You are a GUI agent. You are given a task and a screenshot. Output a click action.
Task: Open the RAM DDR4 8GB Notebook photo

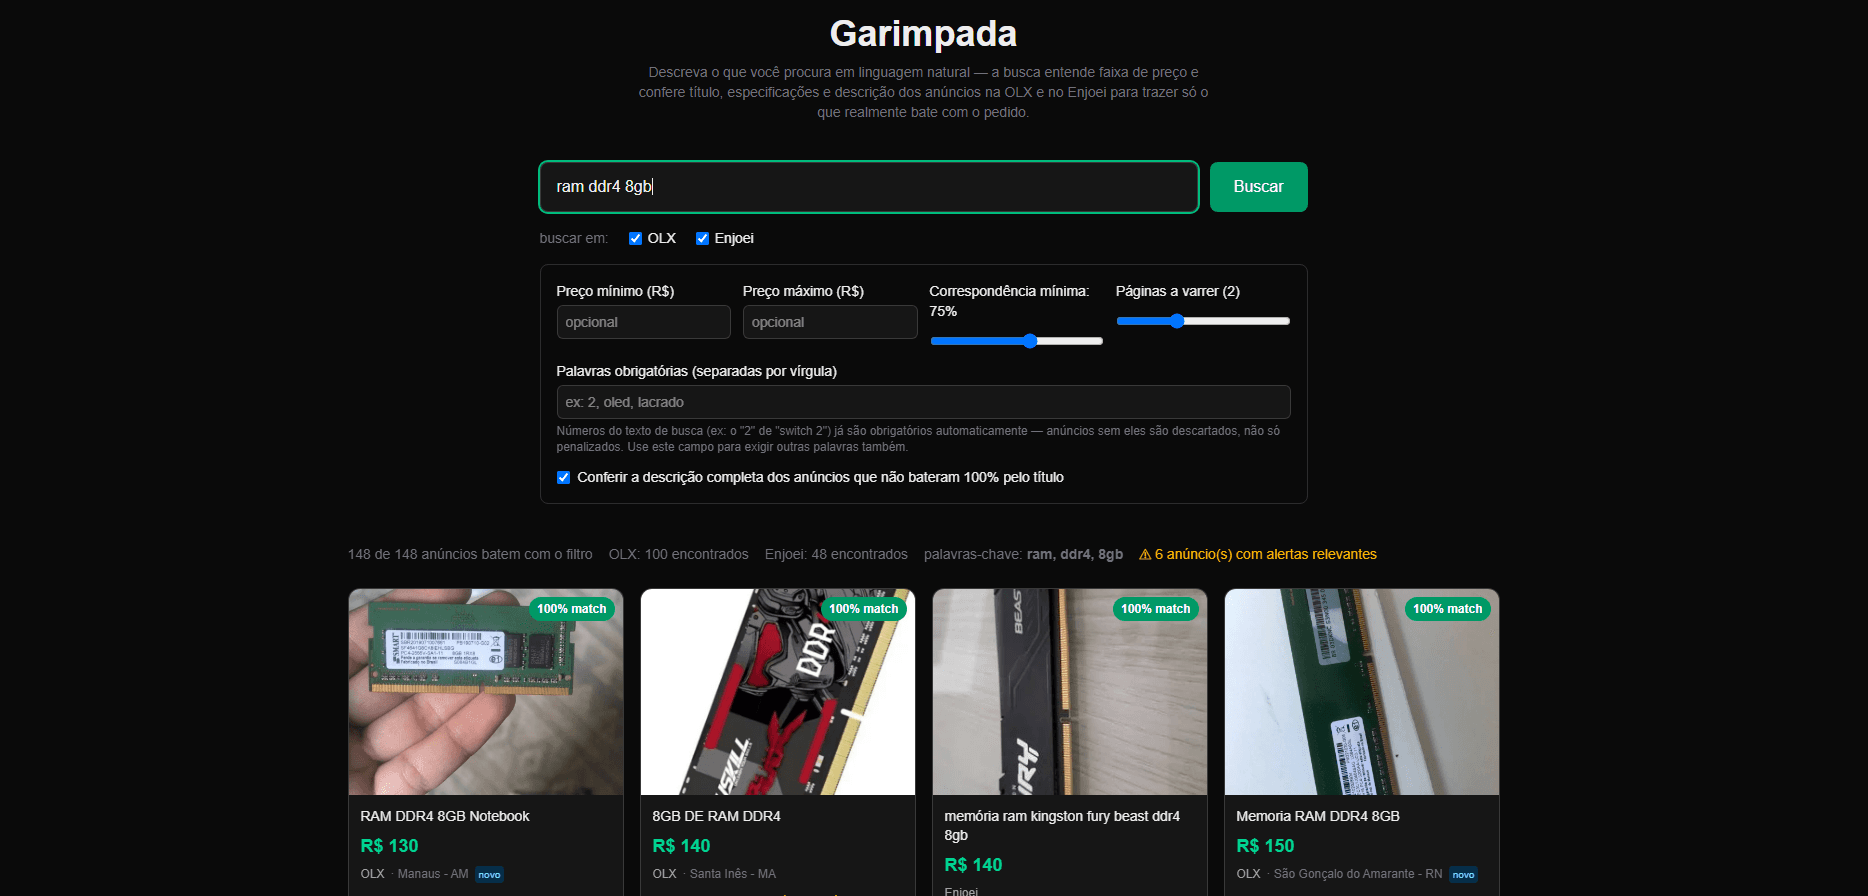[x=486, y=692]
